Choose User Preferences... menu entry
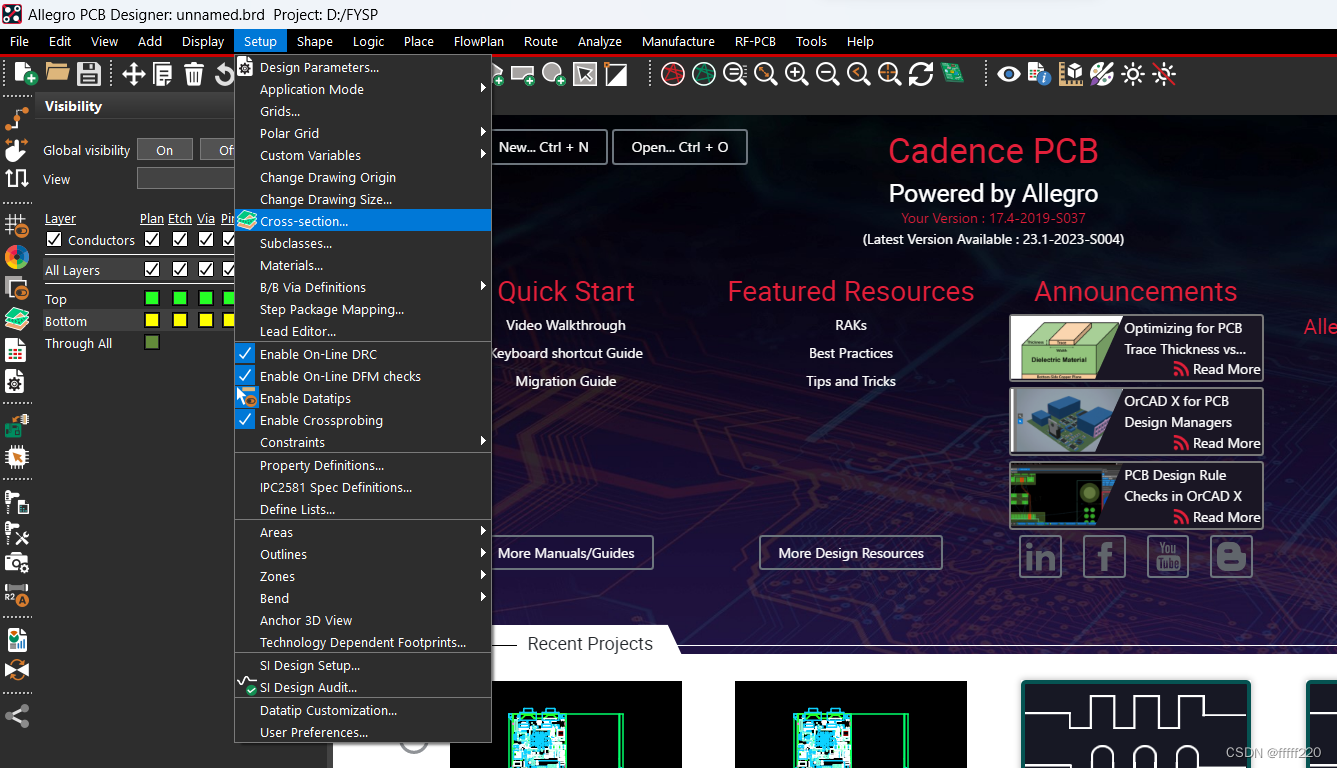The image size is (1337, 768). point(363,732)
